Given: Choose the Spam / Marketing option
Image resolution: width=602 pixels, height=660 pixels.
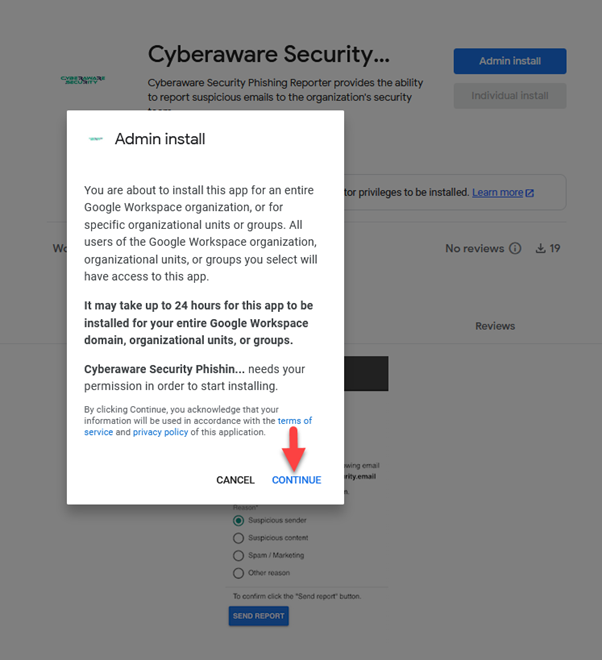Looking at the screenshot, I should pyautogui.click(x=238, y=555).
